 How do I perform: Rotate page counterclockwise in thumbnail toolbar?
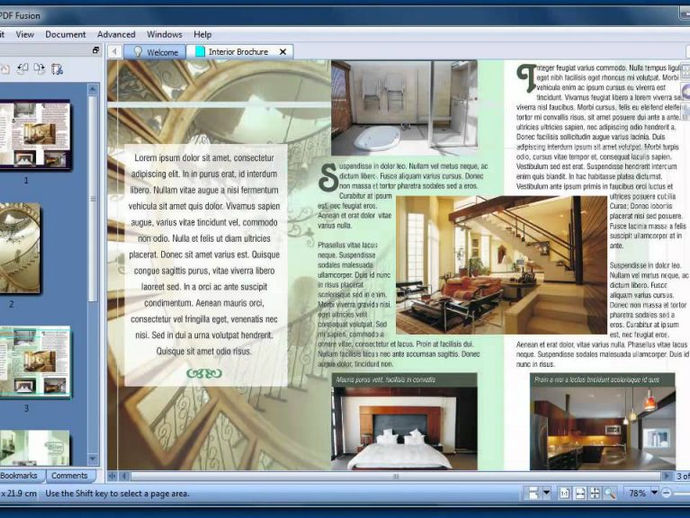tap(22, 69)
